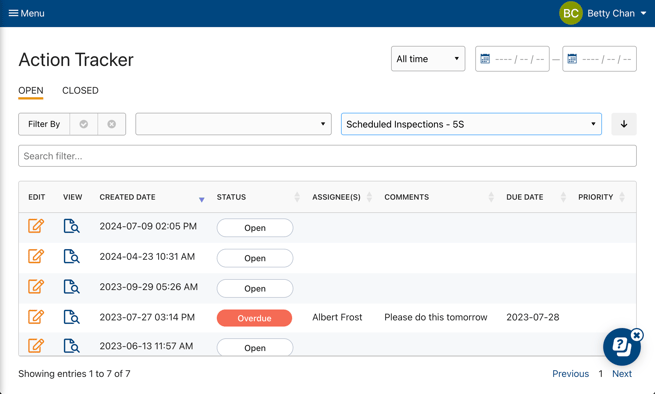Switch to the CLOSED tab
655x394 pixels.
pos(80,91)
